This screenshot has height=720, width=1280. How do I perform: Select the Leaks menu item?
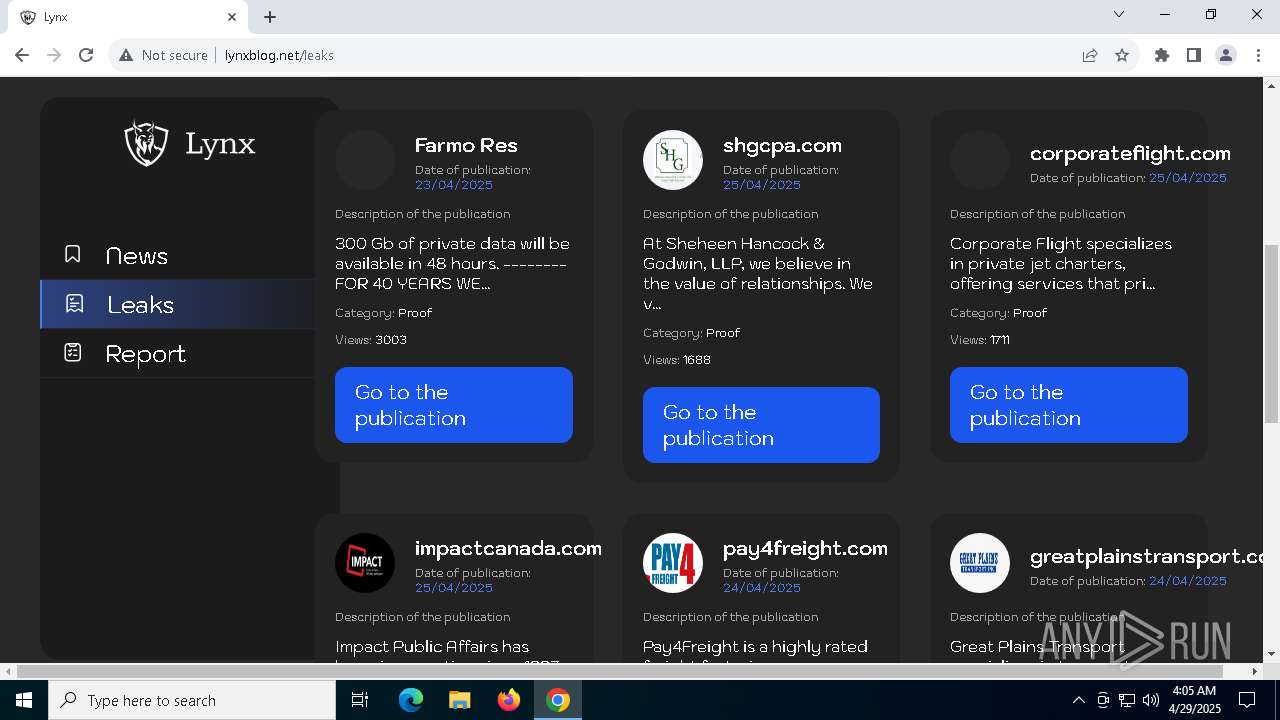(x=177, y=304)
